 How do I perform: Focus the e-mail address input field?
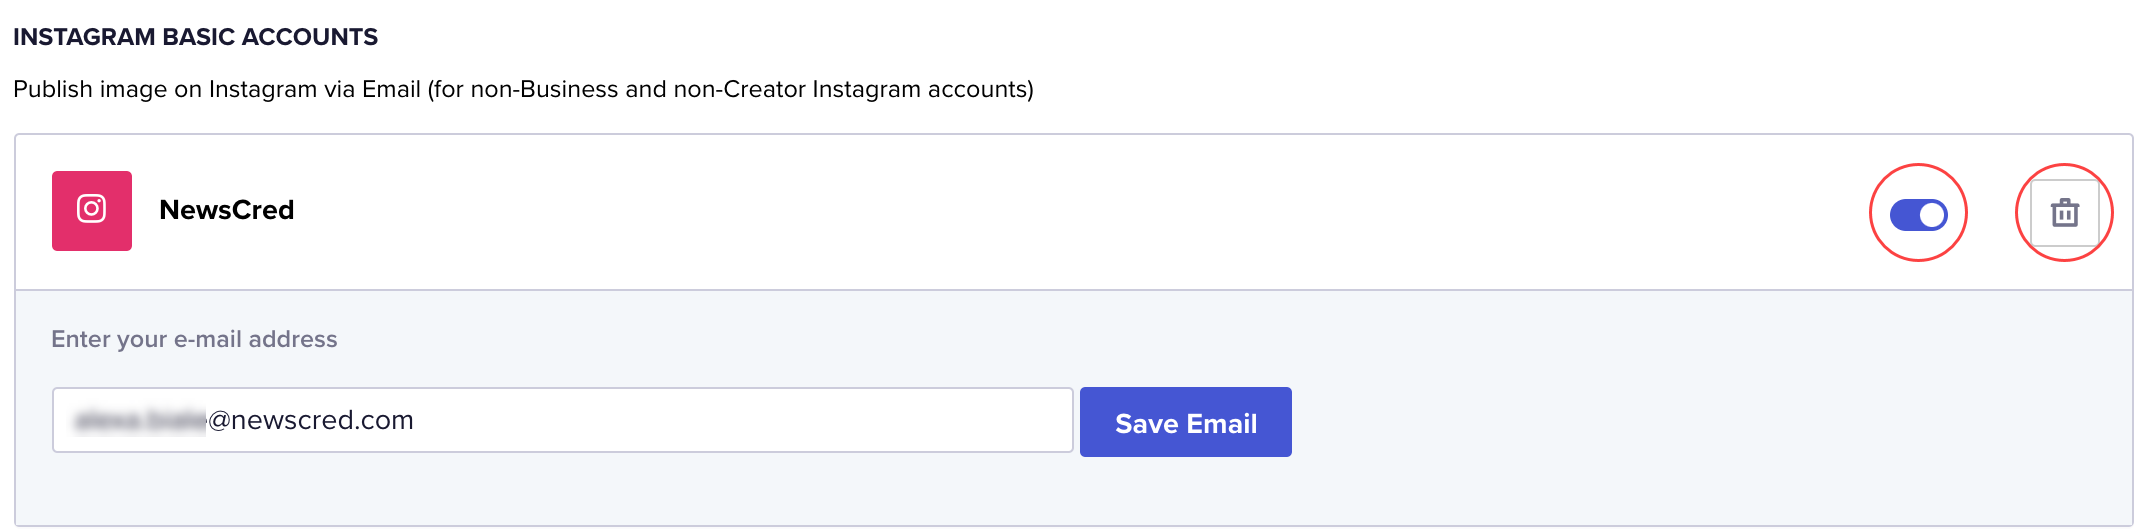[x=563, y=420]
